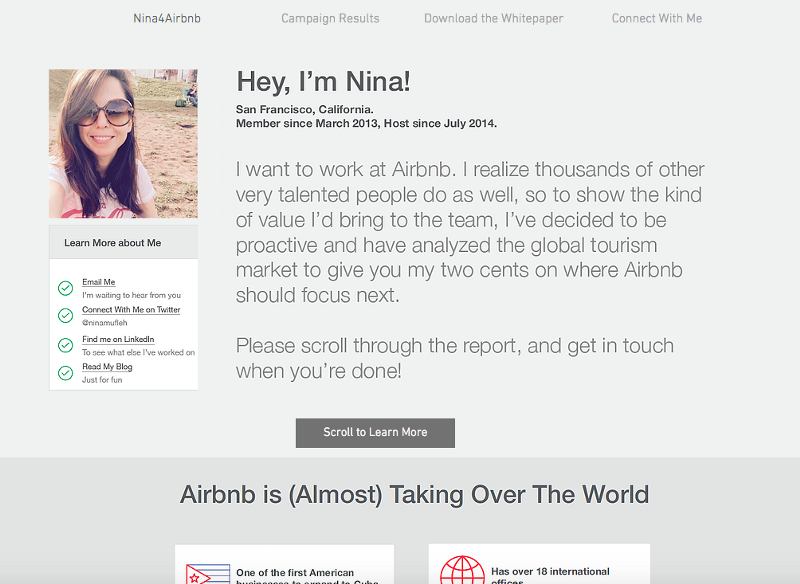Click green checkmark icon beside Twitter link
Viewport: 800px width, 584px height.
[65, 316]
